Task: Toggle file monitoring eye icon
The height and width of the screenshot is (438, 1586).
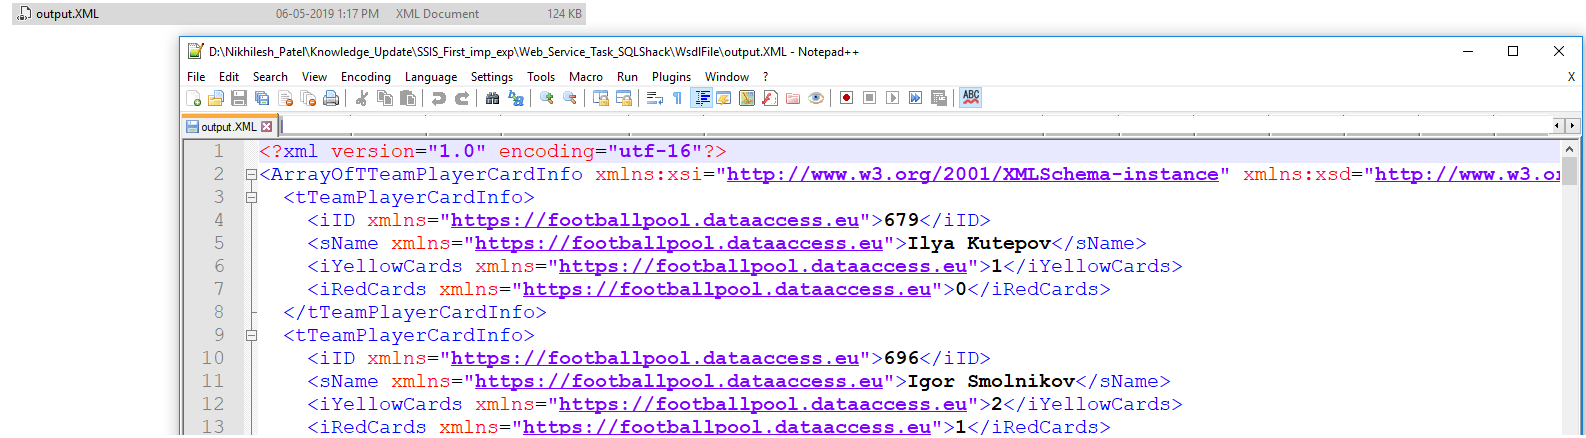Action: point(816,98)
